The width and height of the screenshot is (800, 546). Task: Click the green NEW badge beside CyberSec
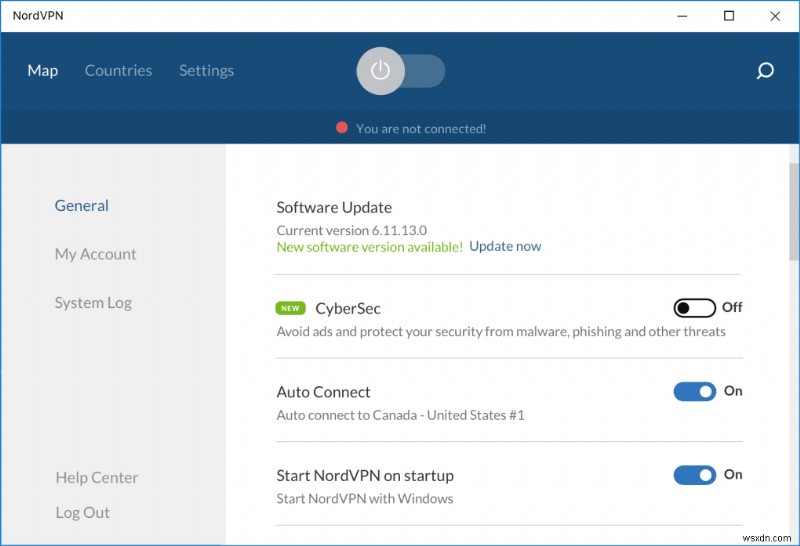(x=290, y=308)
